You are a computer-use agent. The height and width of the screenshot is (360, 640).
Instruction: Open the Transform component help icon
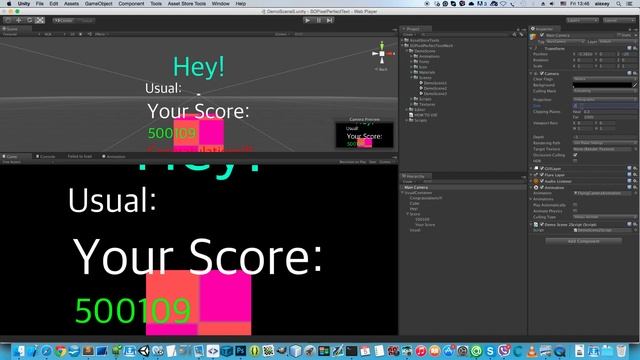tap(629, 48)
